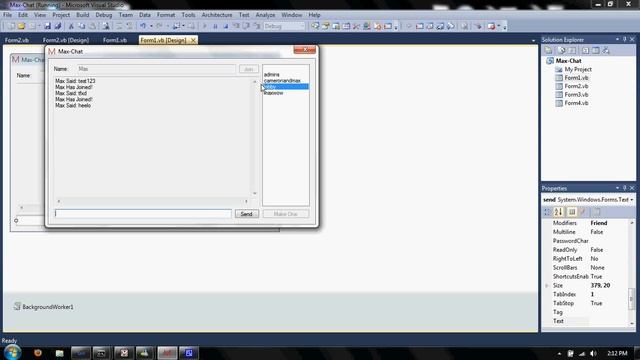
Task: Open the Debug menu
Action: coord(104,15)
